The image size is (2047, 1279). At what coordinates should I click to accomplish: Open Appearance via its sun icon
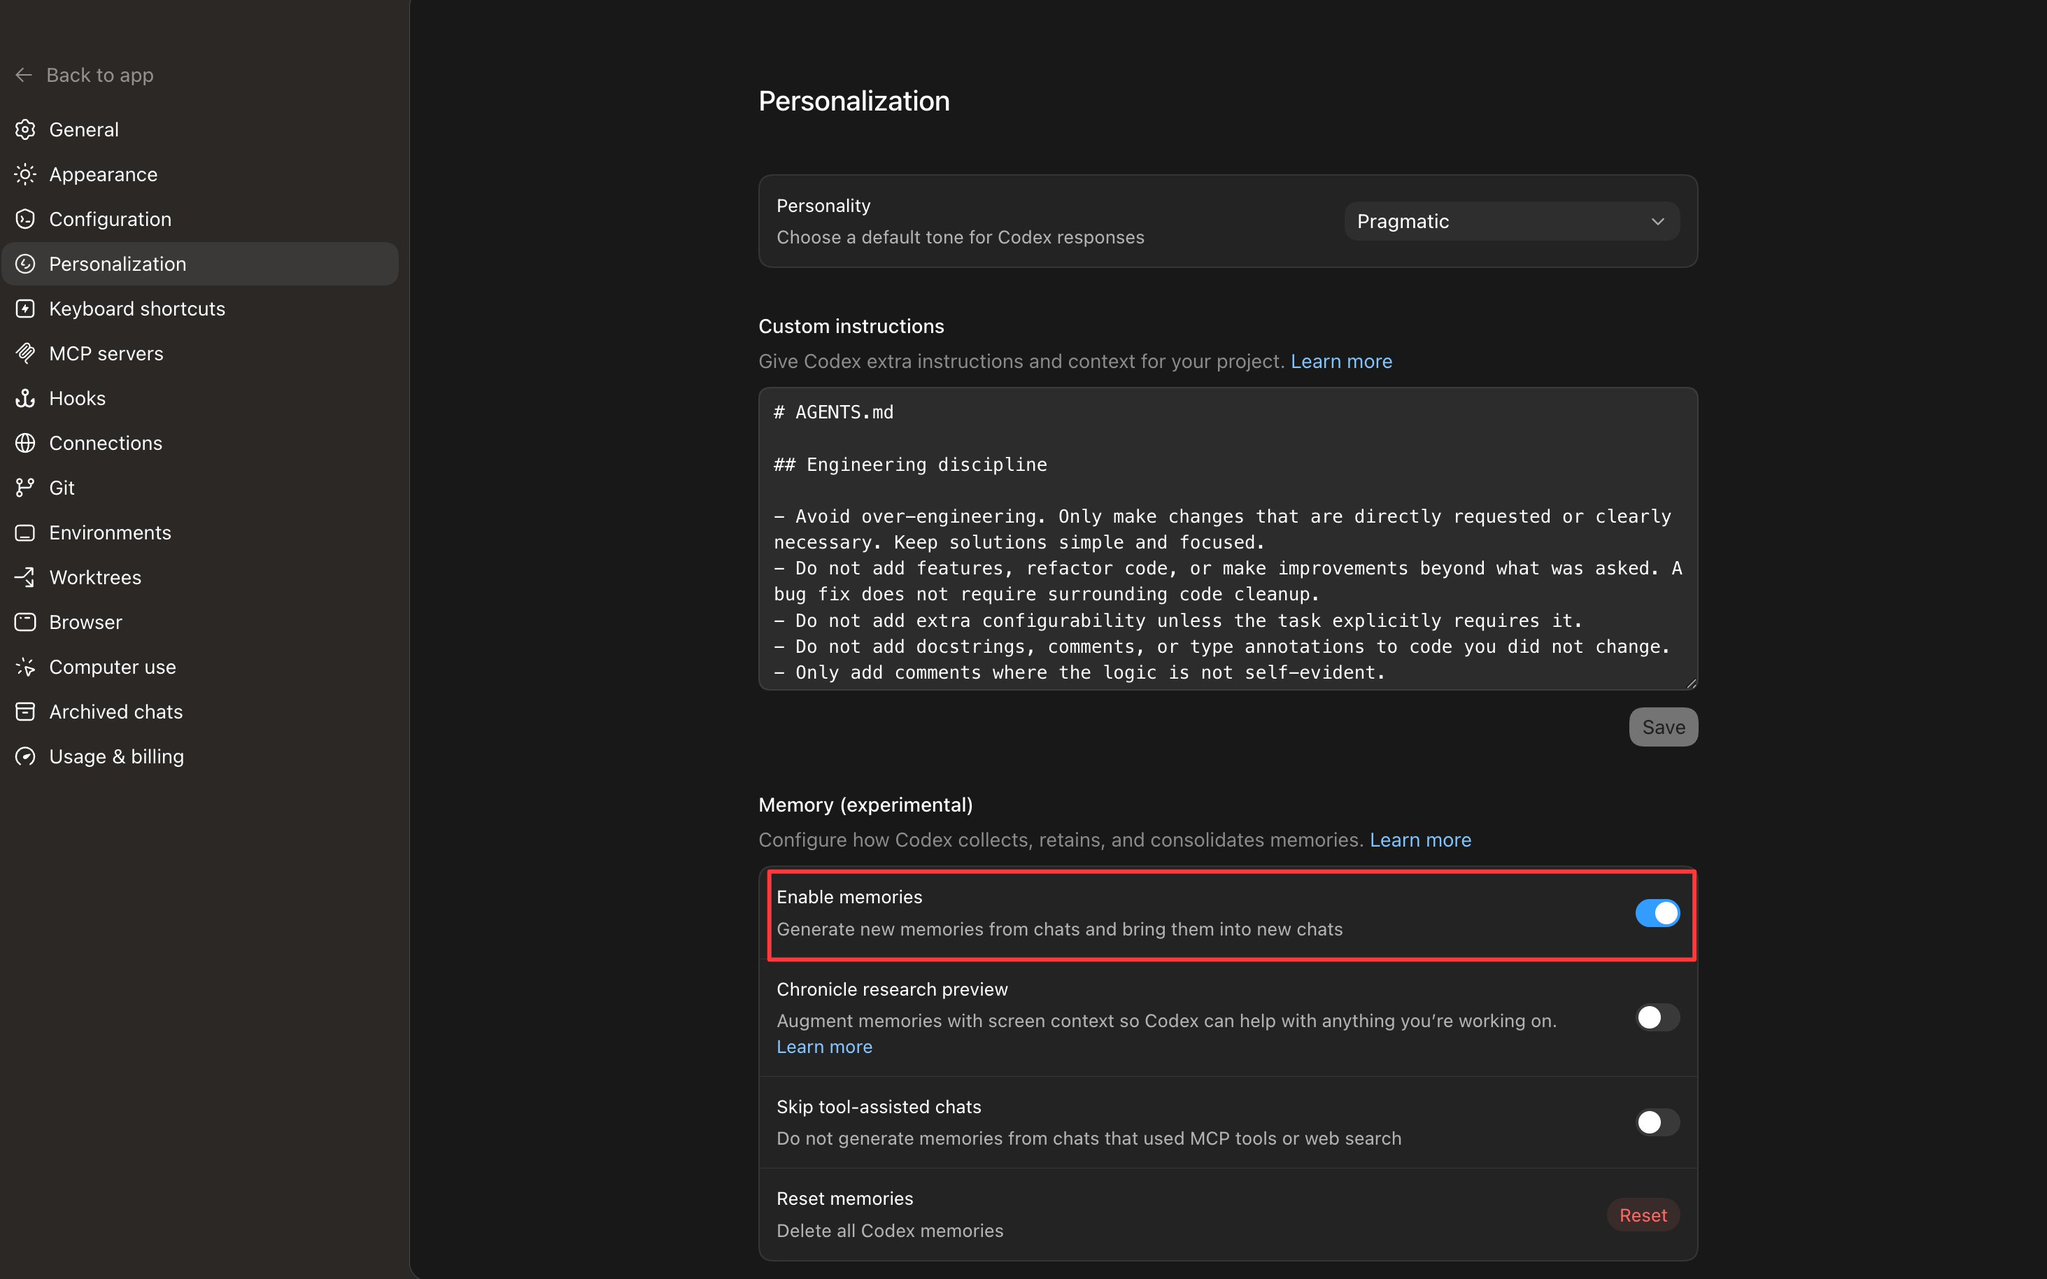[25, 175]
